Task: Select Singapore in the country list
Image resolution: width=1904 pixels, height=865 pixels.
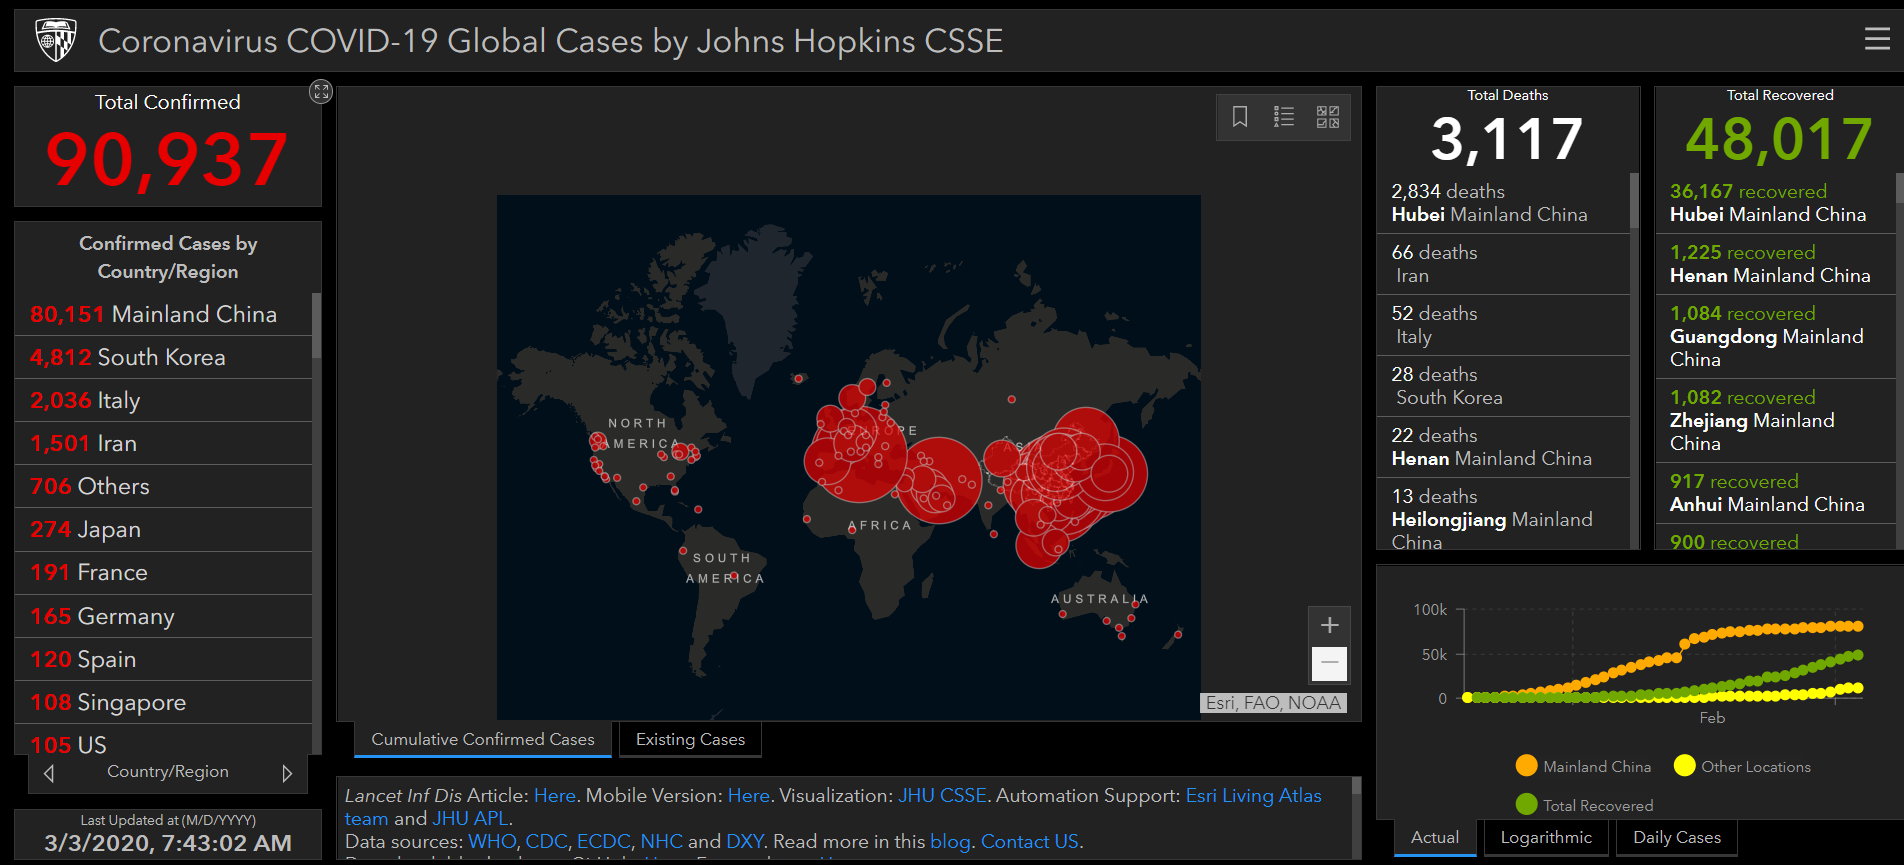Action: [x=164, y=702]
